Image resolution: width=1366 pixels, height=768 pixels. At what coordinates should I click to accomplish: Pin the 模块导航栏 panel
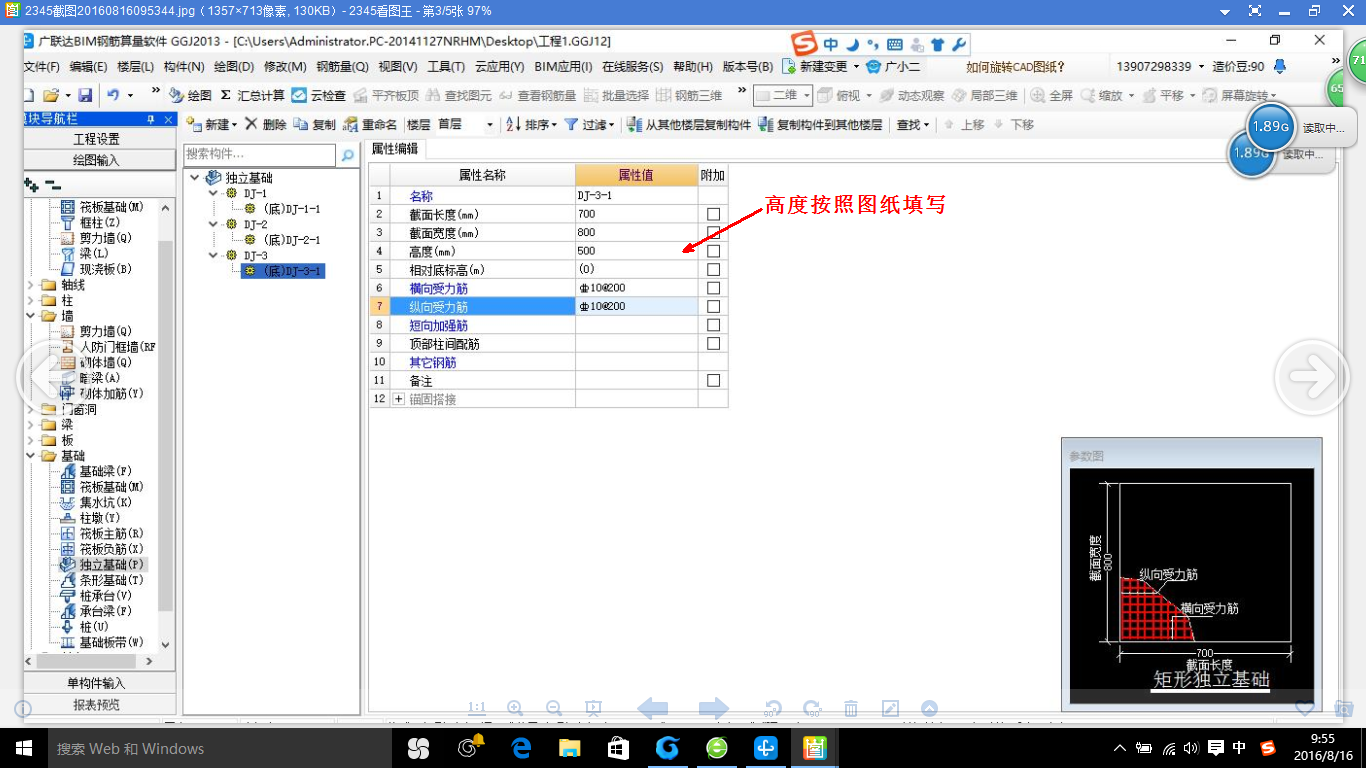(x=151, y=119)
